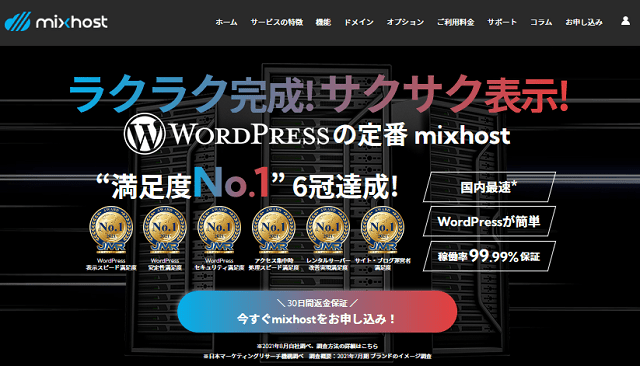Open the サポート menu item
Image resolution: width=640 pixels, height=366 pixels.
pos(502,22)
